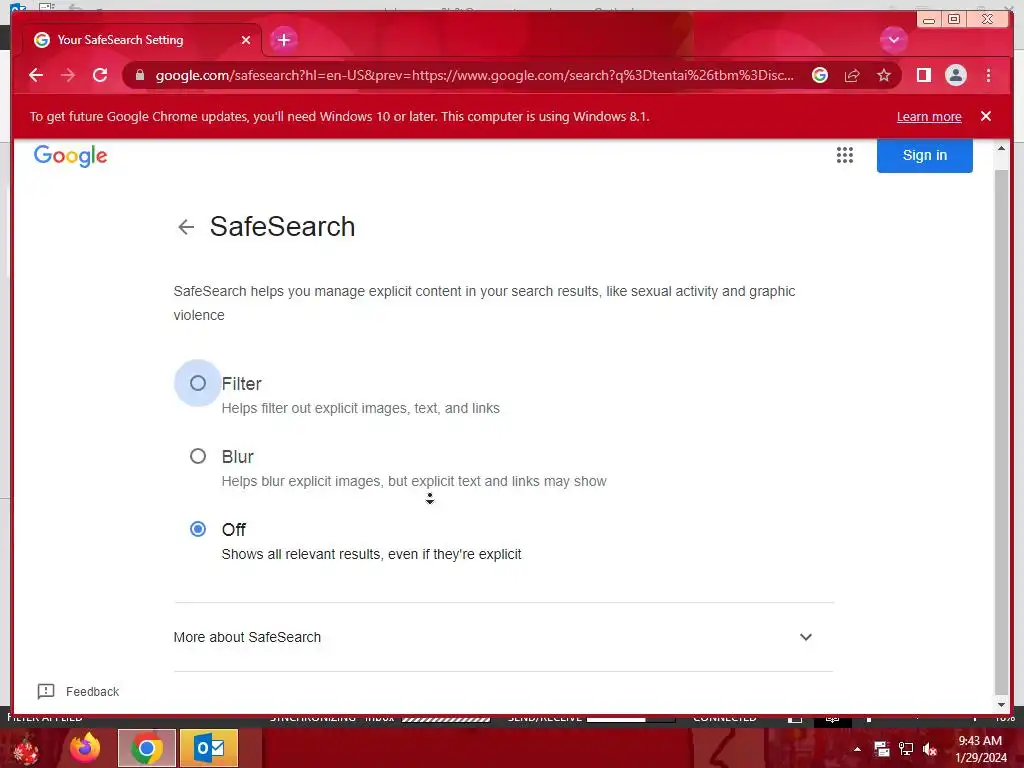1024x768 pixels.
Task: Click the forward navigation arrow
Action: point(68,75)
